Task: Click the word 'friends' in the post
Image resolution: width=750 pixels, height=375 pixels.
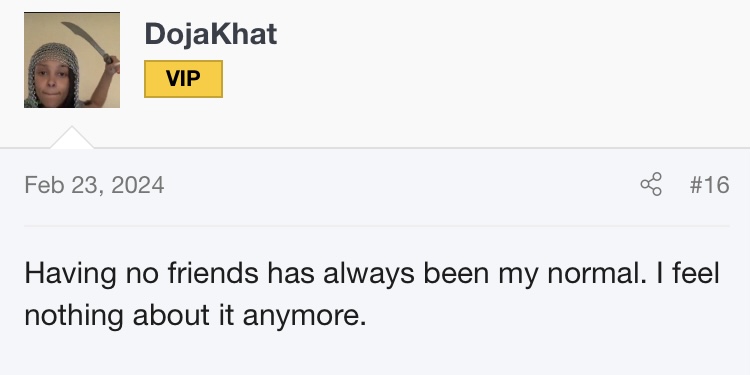Action: [213, 274]
